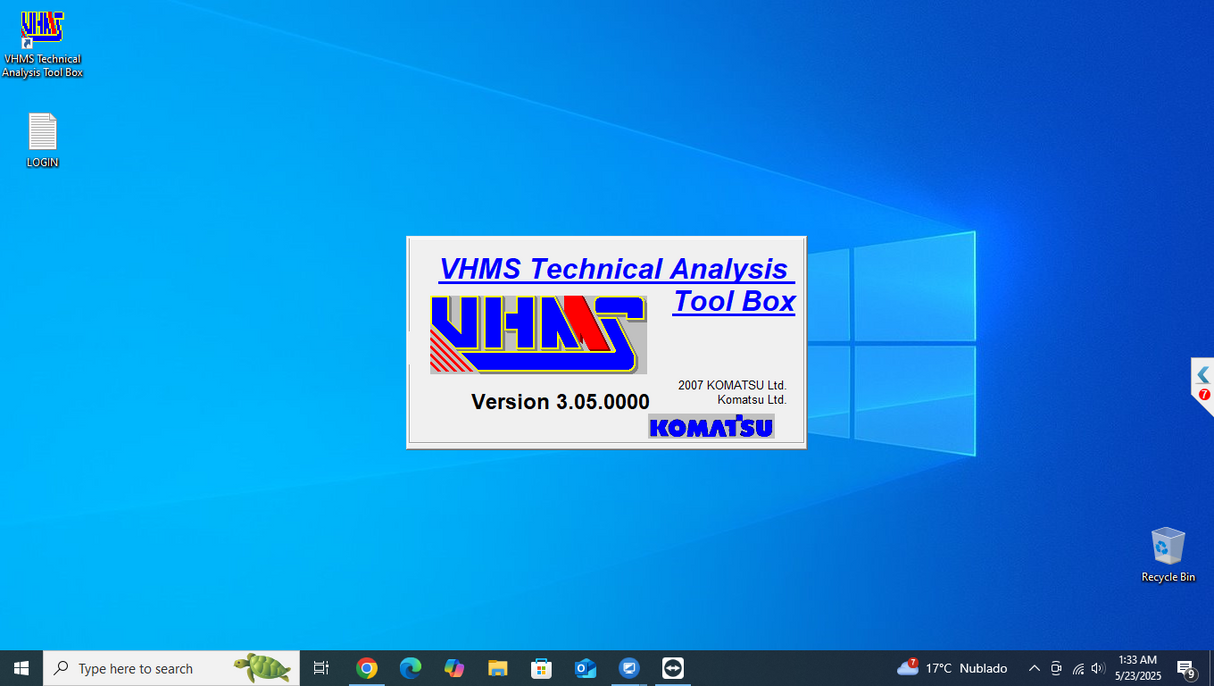The image size is (1214, 686).
Task: Open the 17°C Nublado weather widget
Action: (x=952, y=668)
